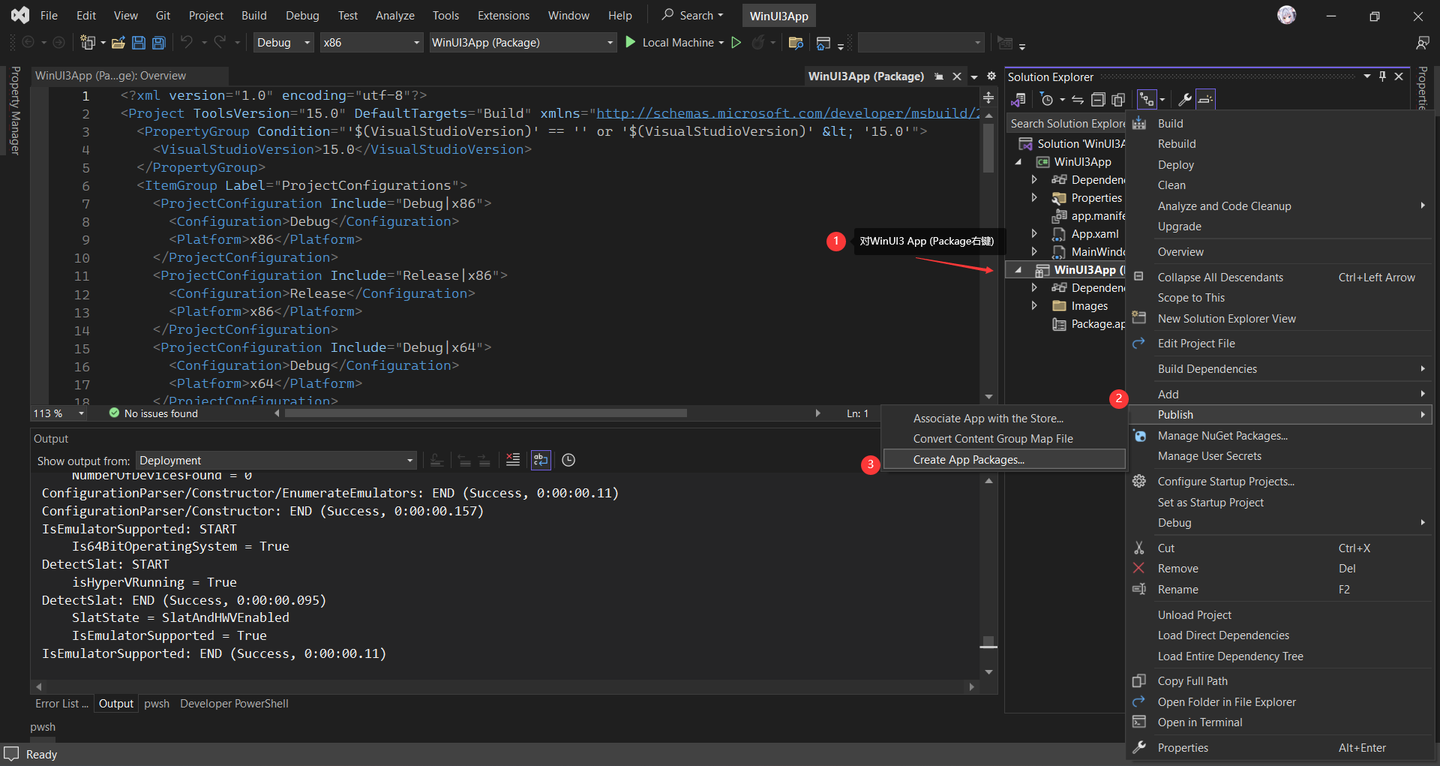Click the Search Solution Explorer input field
This screenshot has width=1440, height=766.
pos(1066,124)
